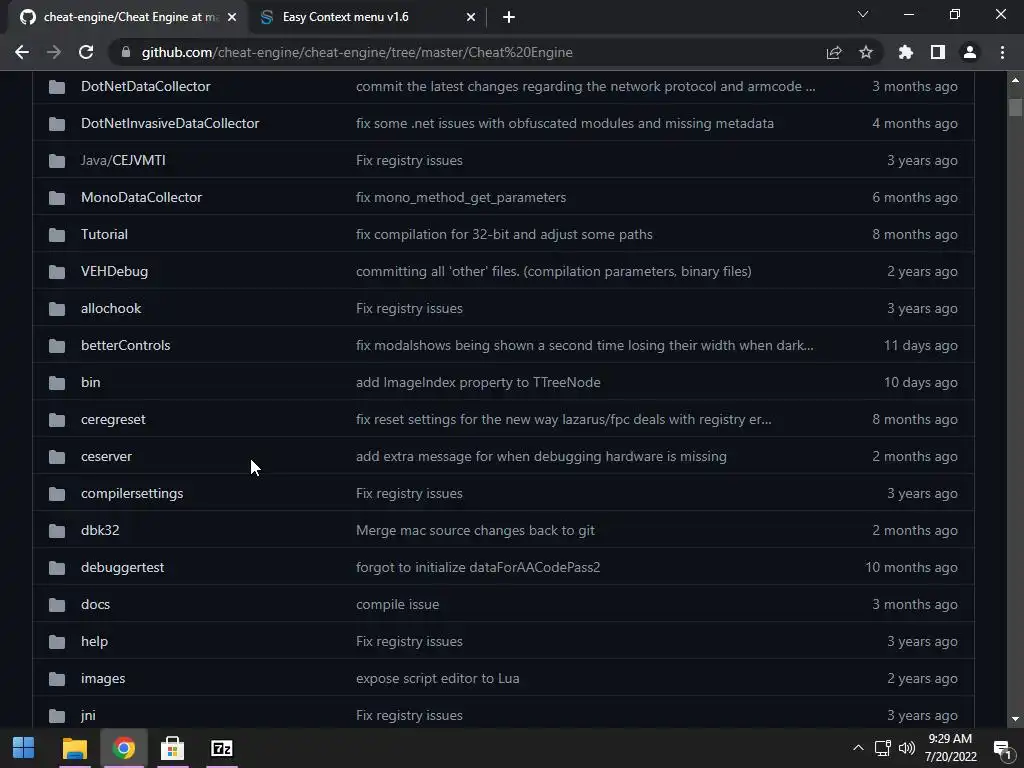Show hidden tray icons chevron
This screenshot has height=768, width=1024.
tap(858, 748)
